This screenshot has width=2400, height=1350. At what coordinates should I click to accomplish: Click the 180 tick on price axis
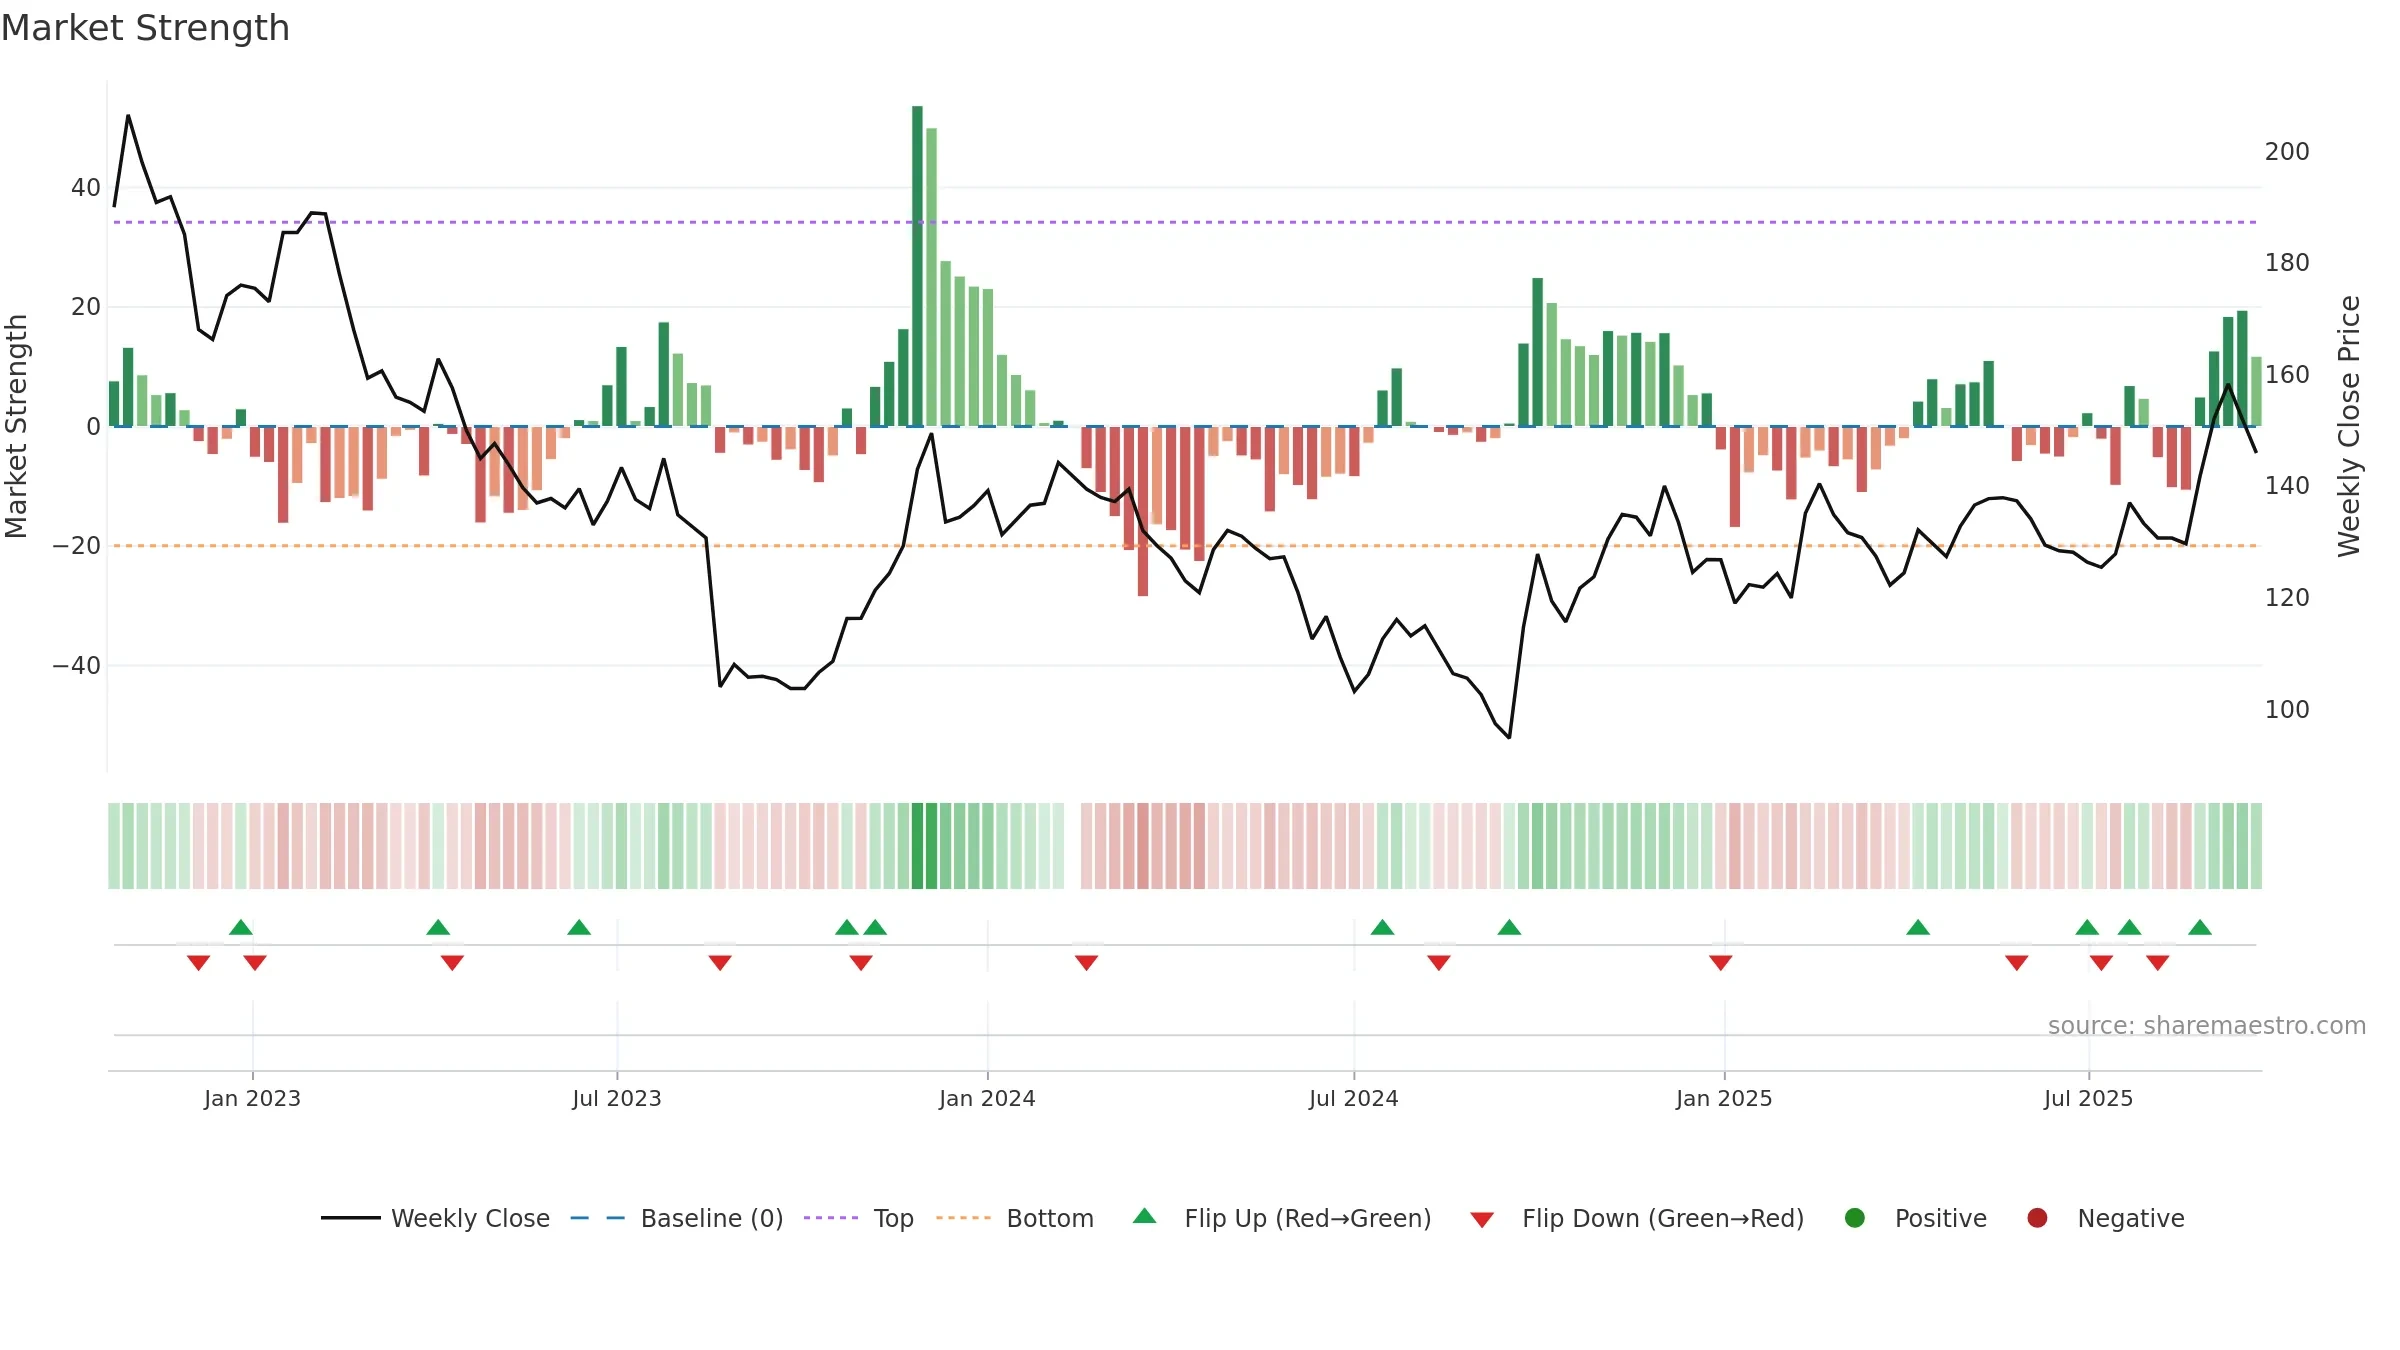click(2287, 263)
